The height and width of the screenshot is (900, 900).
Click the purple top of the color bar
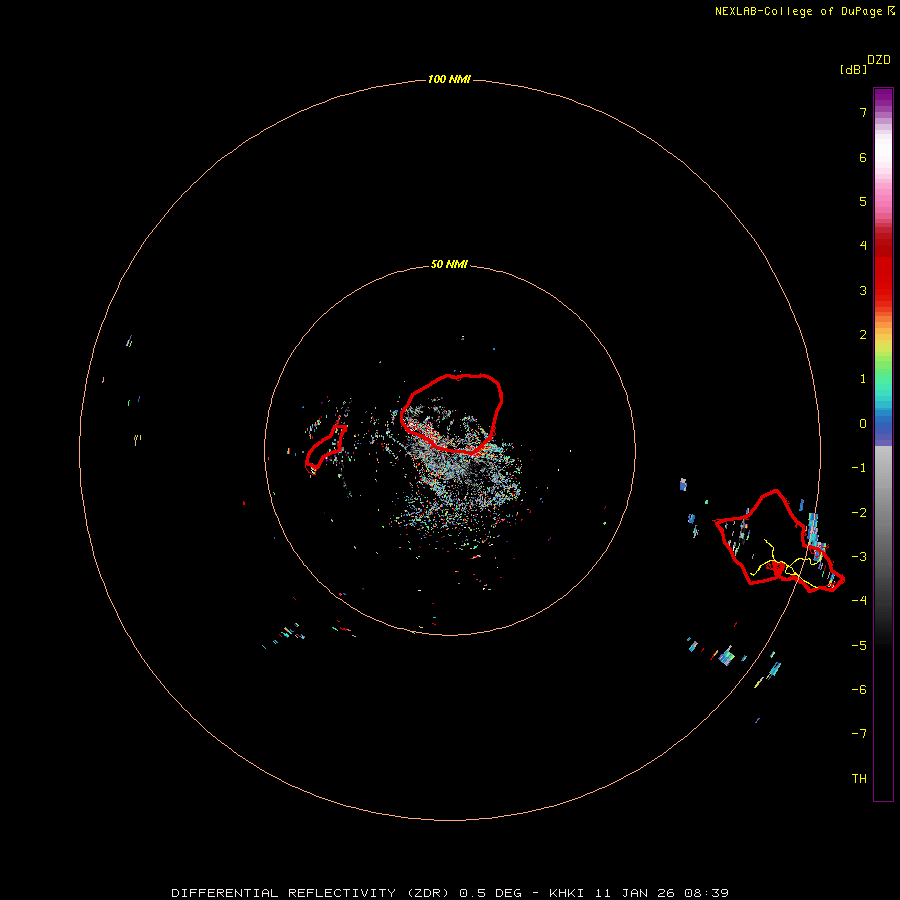click(x=883, y=96)
